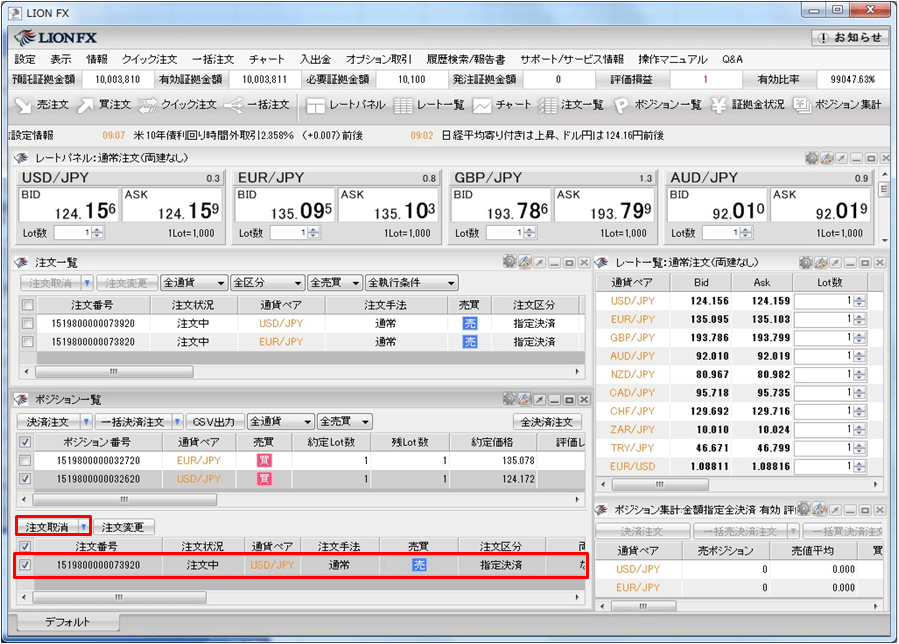Click the LIONFX logo
The height and width of the screenshot is (644, 899).
pos(56,38)
